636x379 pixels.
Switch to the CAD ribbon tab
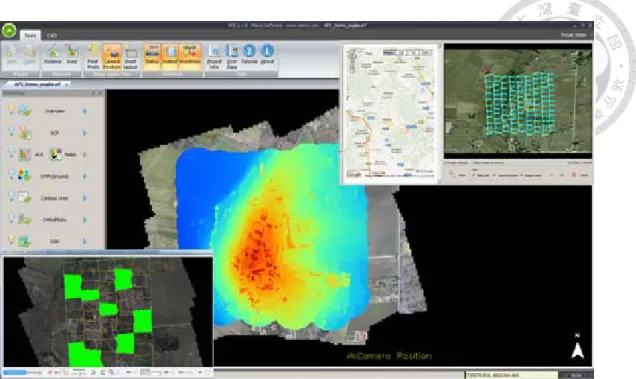click(x=52, y=36)
